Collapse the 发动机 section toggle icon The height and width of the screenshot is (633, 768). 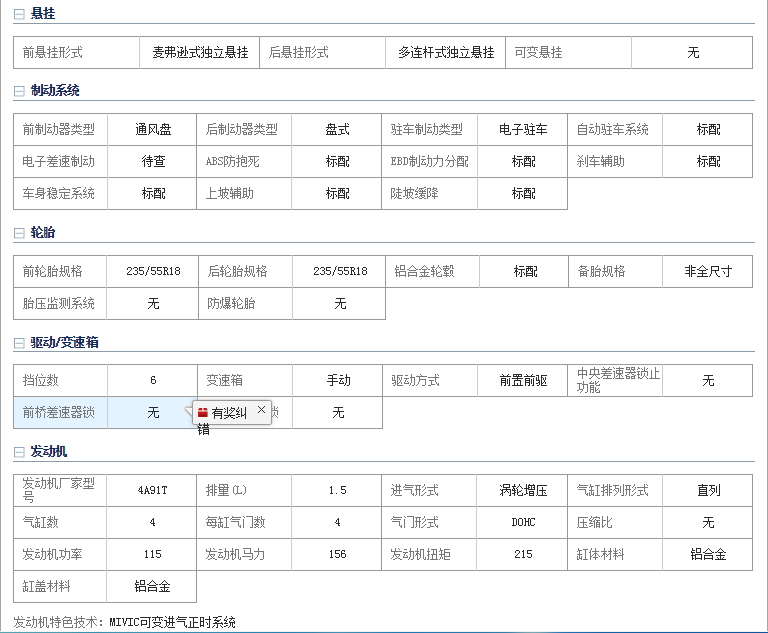click(19, 452)
